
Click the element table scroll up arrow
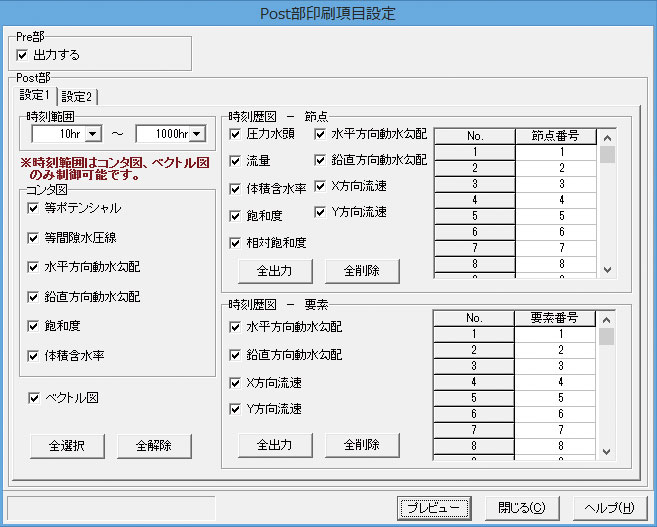[x=606, y=320]
